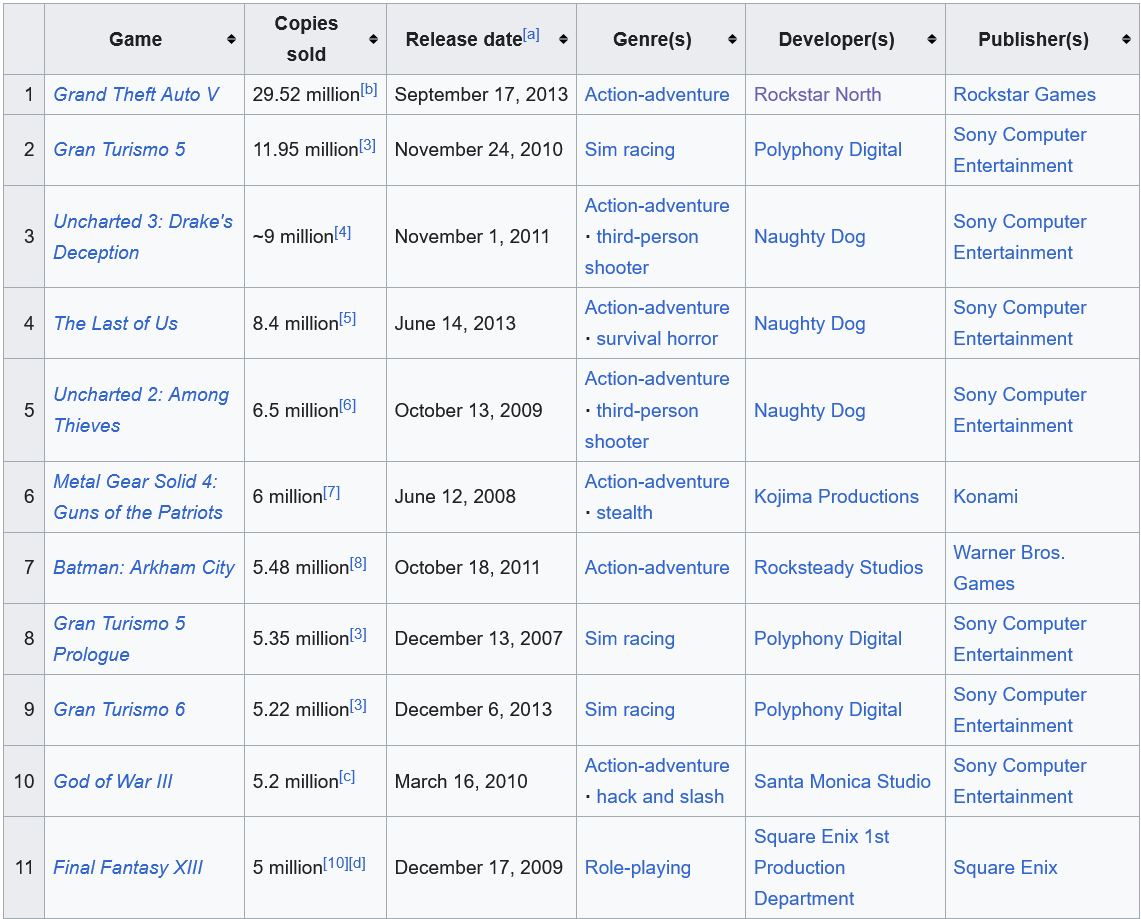Sort by Release date arrows

563,39
